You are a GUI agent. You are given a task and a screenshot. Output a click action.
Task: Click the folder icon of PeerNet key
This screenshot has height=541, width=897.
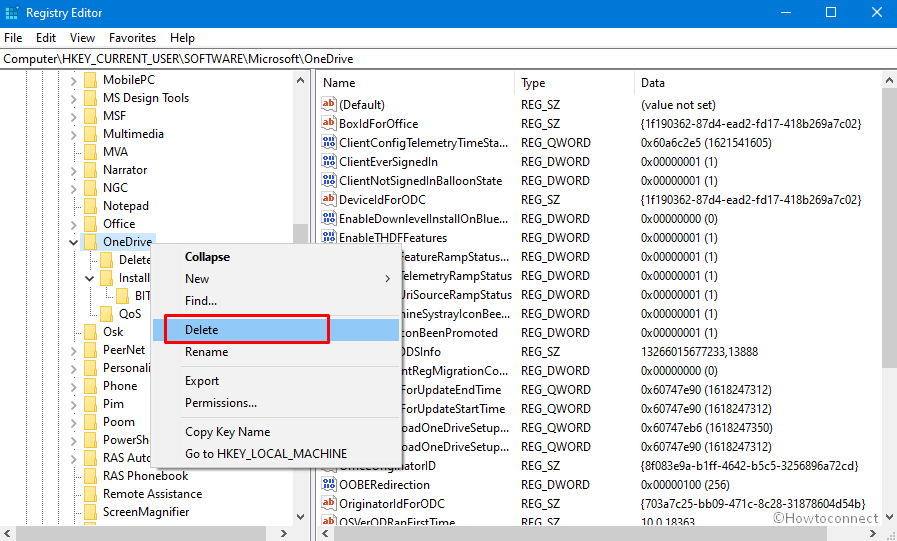click(x=90, y=350)
